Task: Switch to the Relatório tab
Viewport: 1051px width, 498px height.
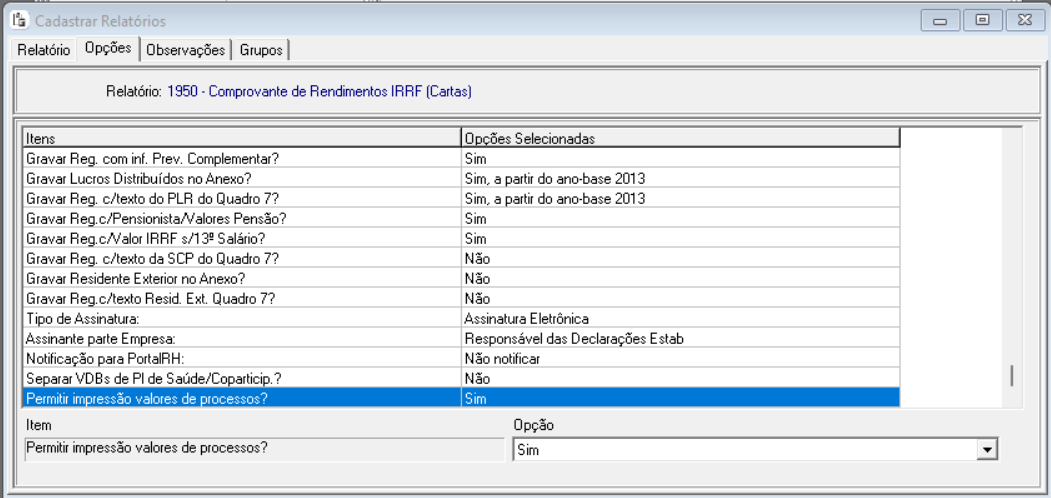Action: [44, 50]
